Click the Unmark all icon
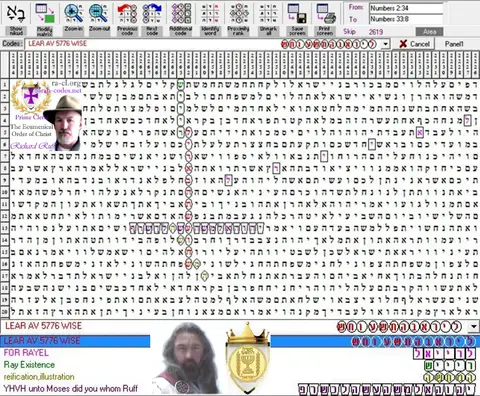480x396 pixels. [268, 13]
